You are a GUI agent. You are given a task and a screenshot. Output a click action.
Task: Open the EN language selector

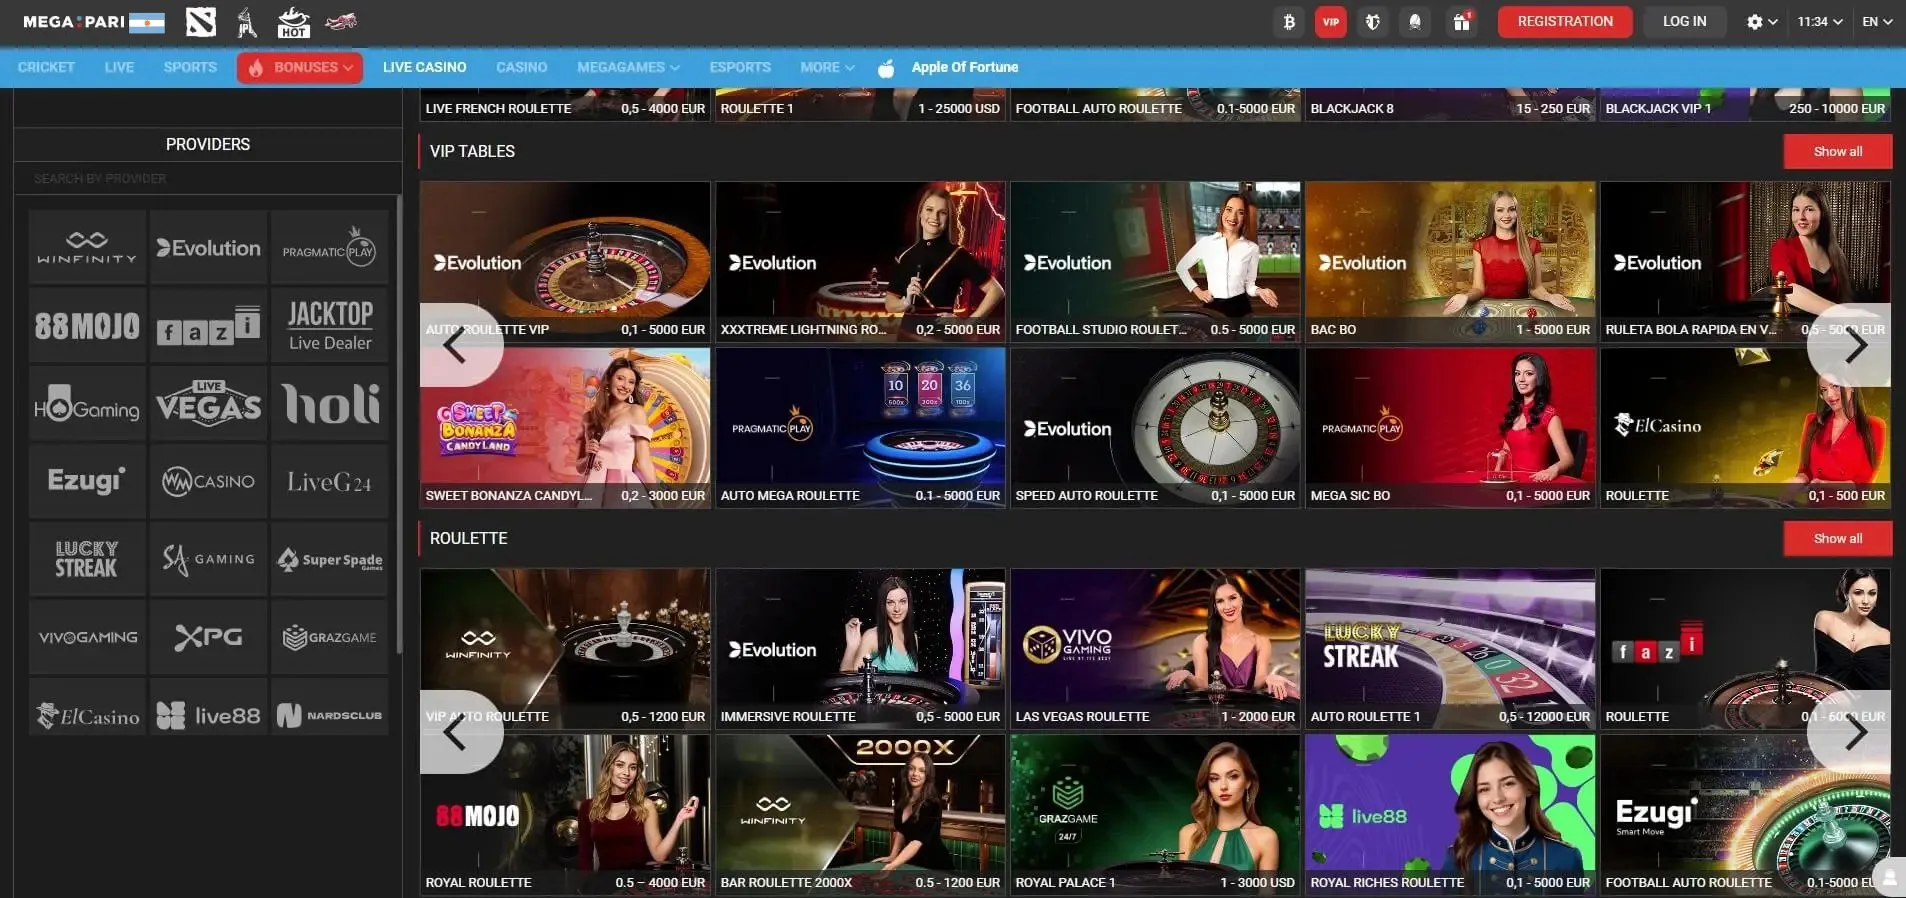pyautogui.click(x=1876, y=21)
